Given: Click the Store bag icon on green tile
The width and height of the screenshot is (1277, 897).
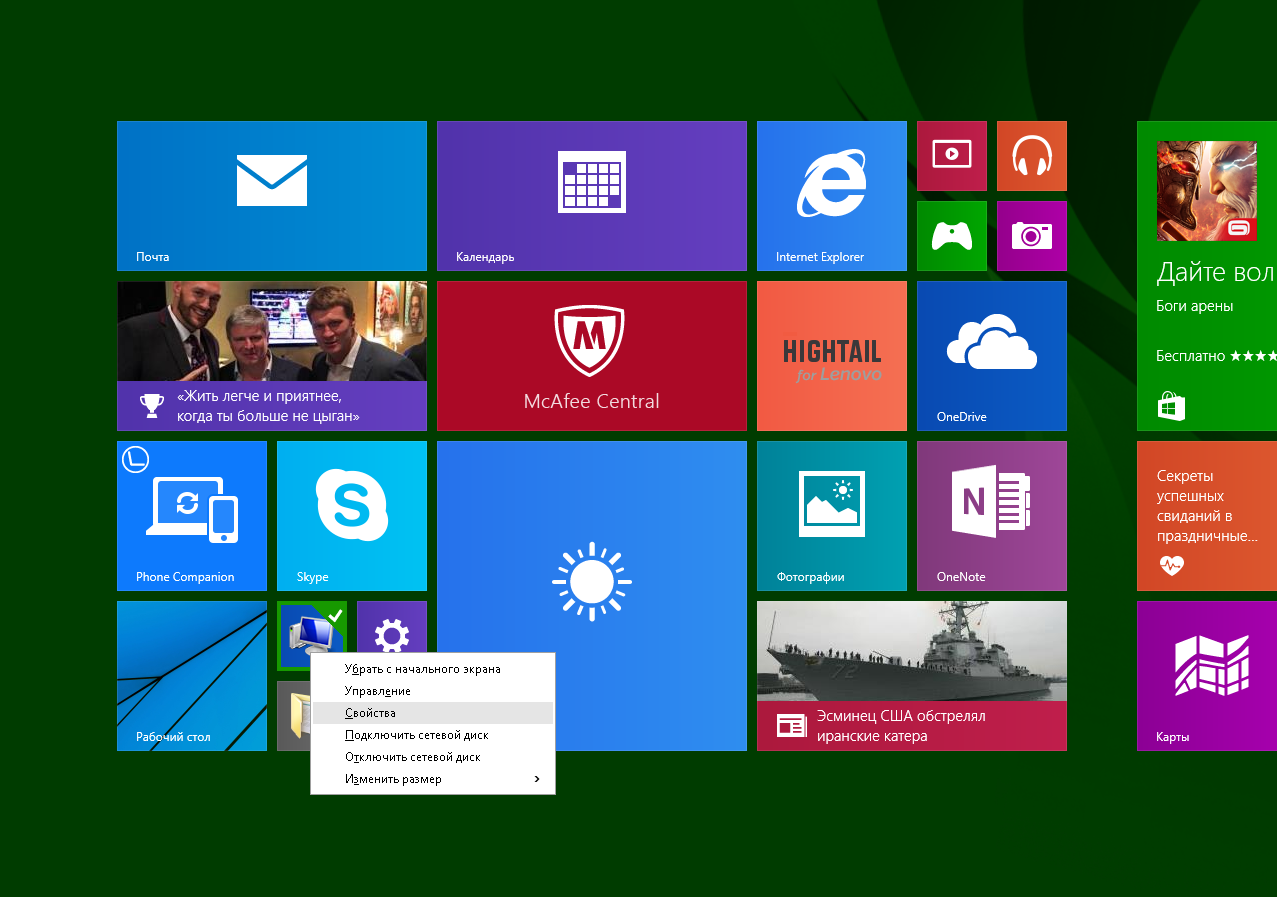Looking at the screenshot, I should click(1171, 405).
